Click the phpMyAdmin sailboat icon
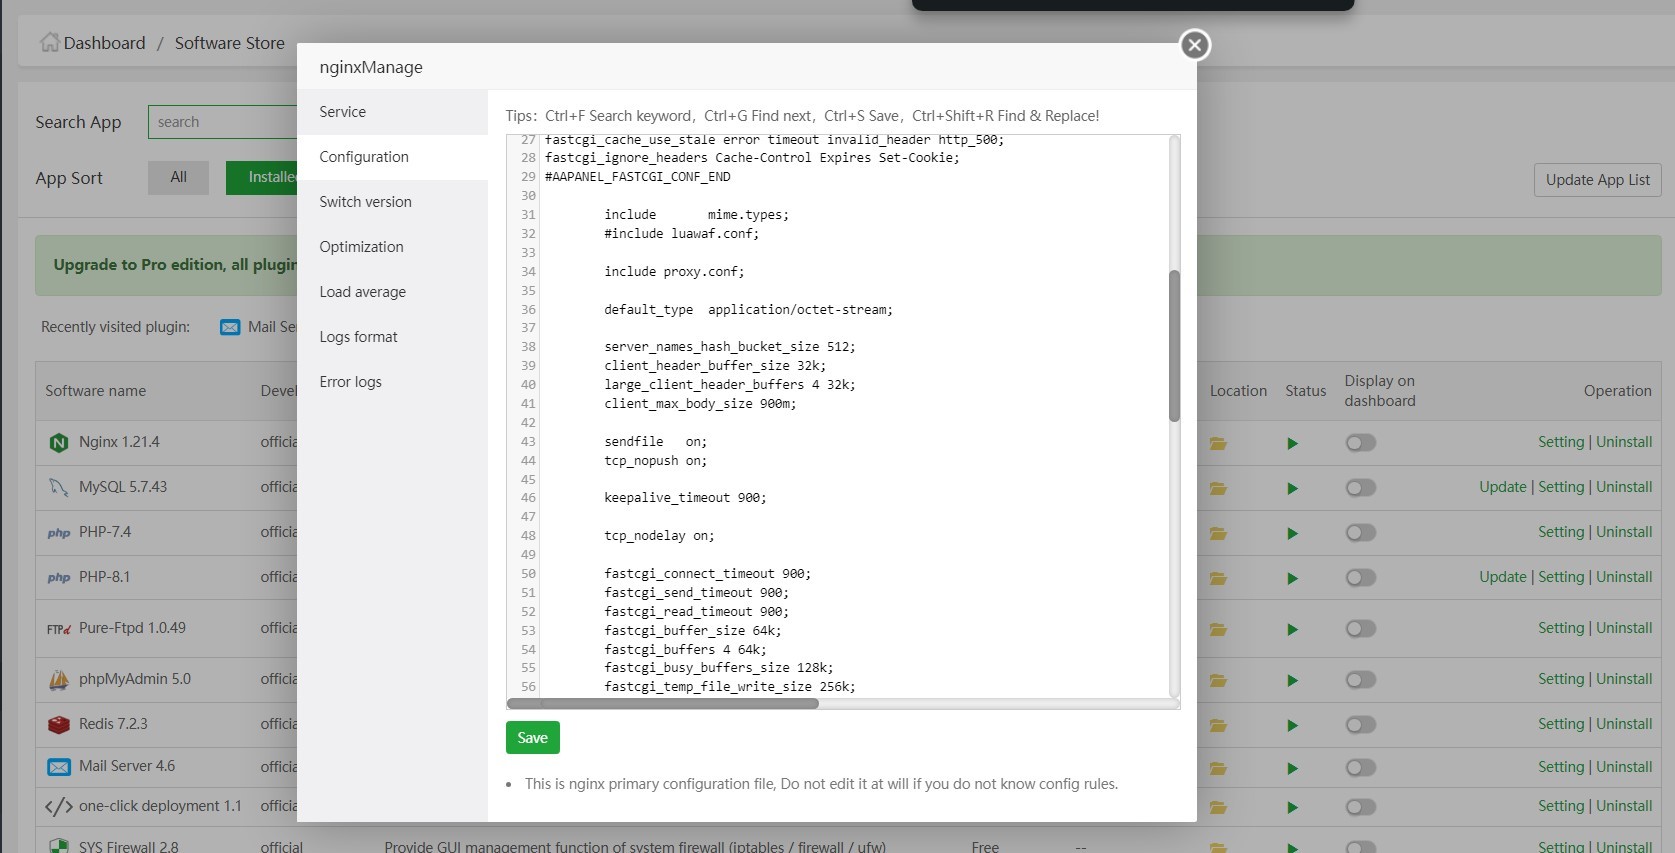The height and width of the screenshot is (853, 1675). [59, 680]
